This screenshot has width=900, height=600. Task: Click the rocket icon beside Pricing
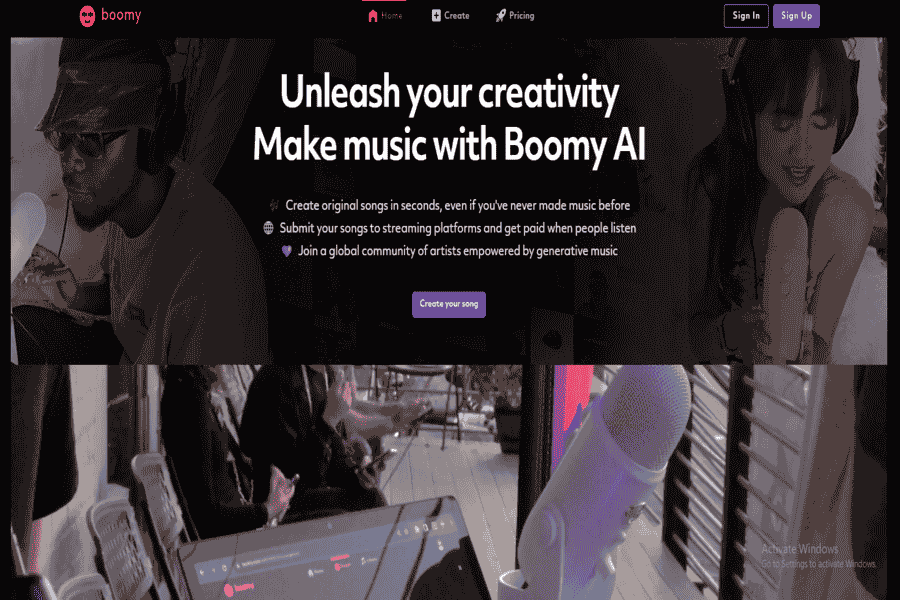pos(501,16)
